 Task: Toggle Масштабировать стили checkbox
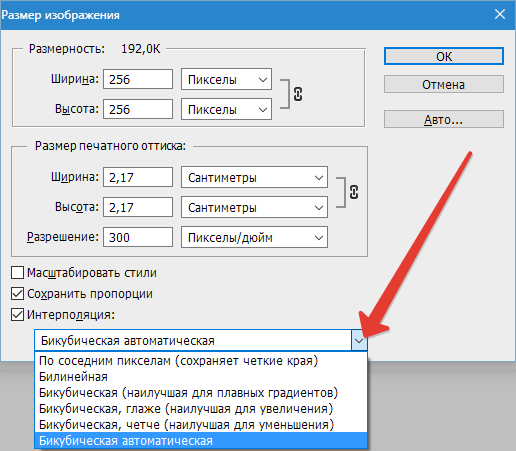(x=17, y=272)
